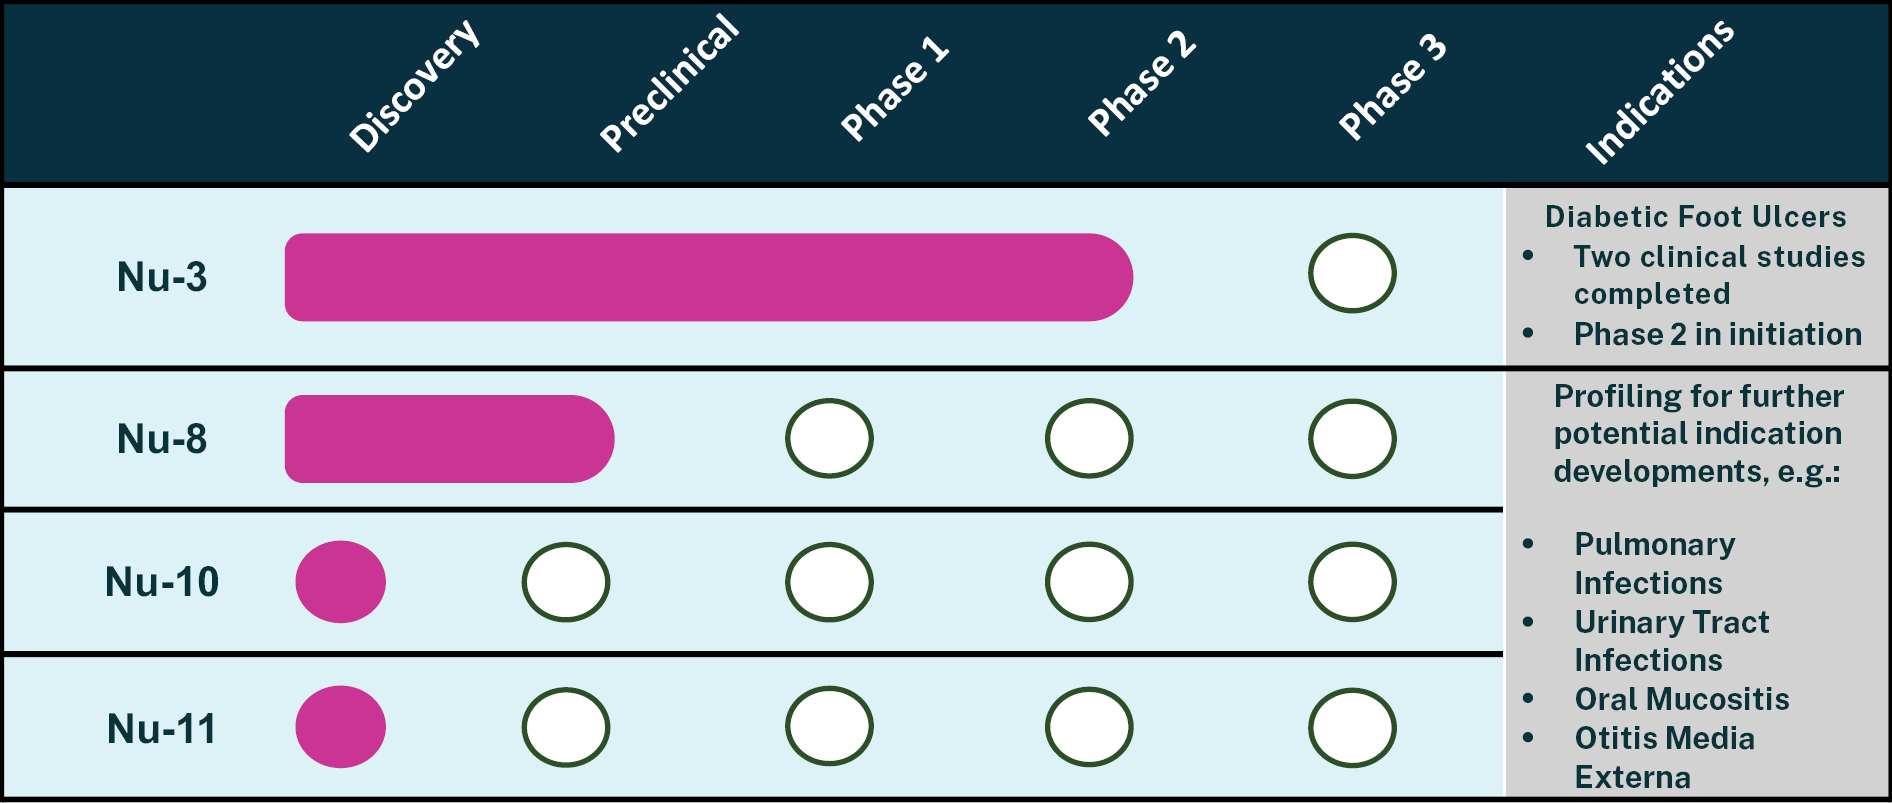Click the Indications column header
This screenshot has height=803, width=1892.
[x=1660, y=92]
